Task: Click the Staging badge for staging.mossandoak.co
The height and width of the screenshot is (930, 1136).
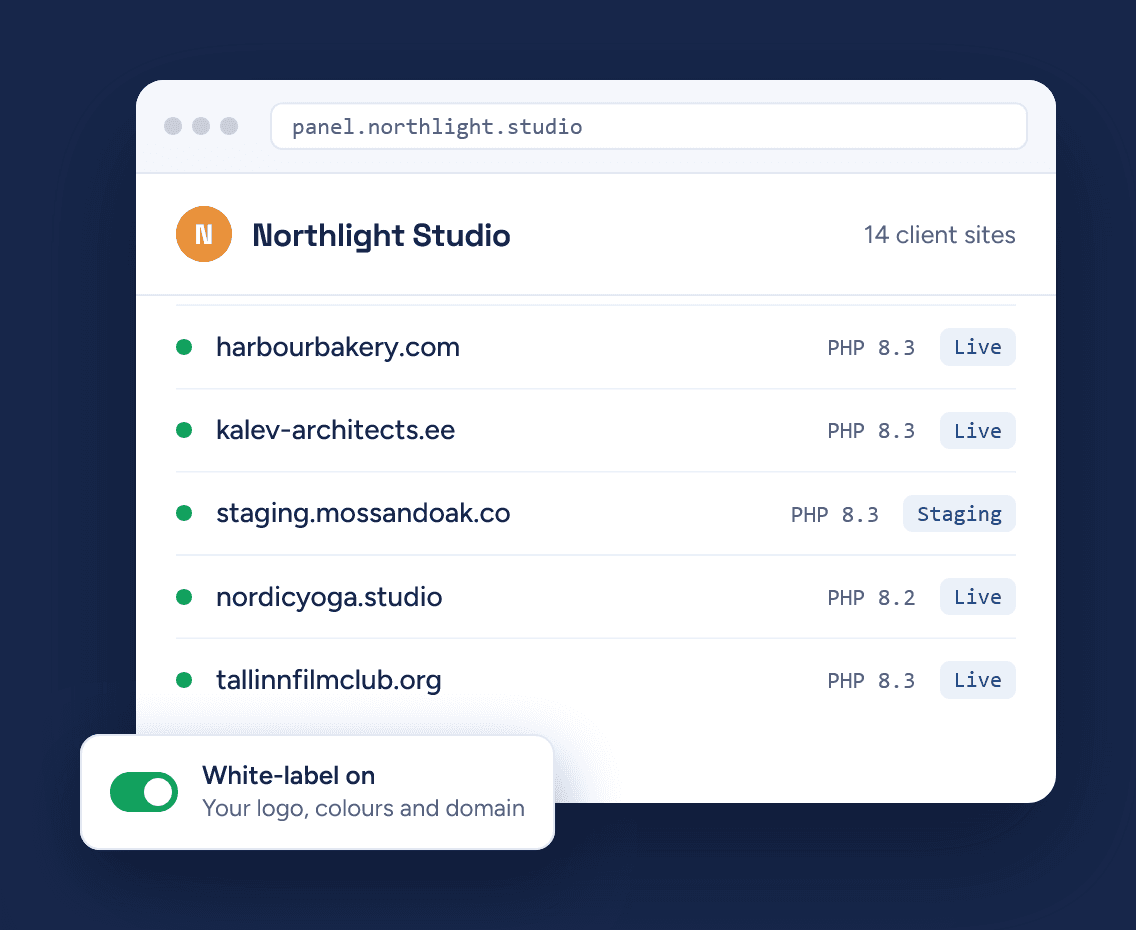Action: [959, 514]
